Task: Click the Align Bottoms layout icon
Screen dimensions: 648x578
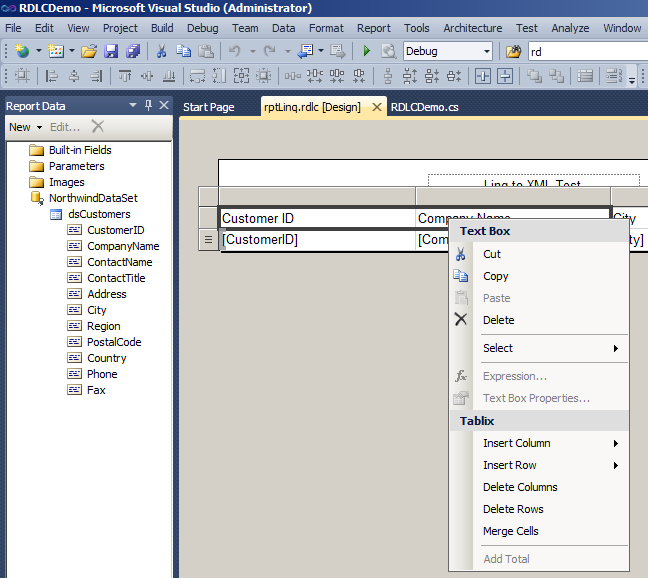Action: point(169,76)
